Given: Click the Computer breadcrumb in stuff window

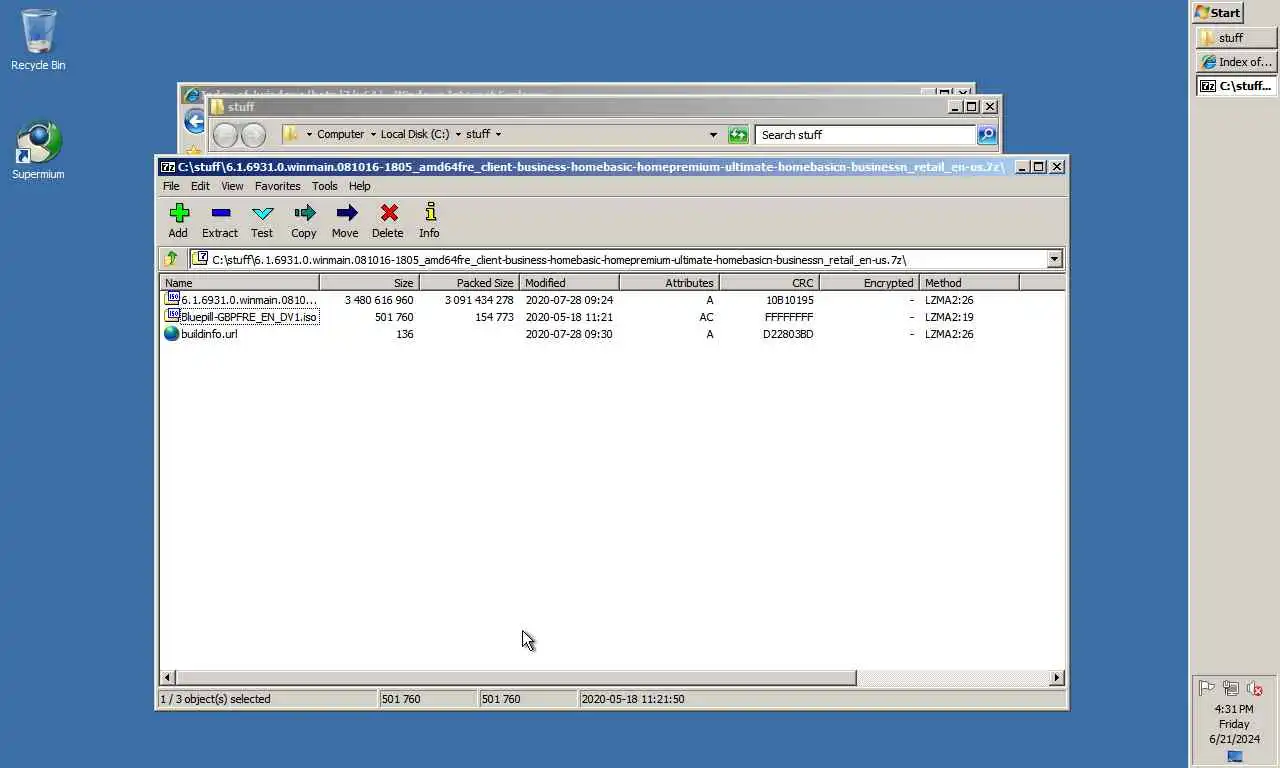Looking at the screenshot, I should click(x=340, y=134).
